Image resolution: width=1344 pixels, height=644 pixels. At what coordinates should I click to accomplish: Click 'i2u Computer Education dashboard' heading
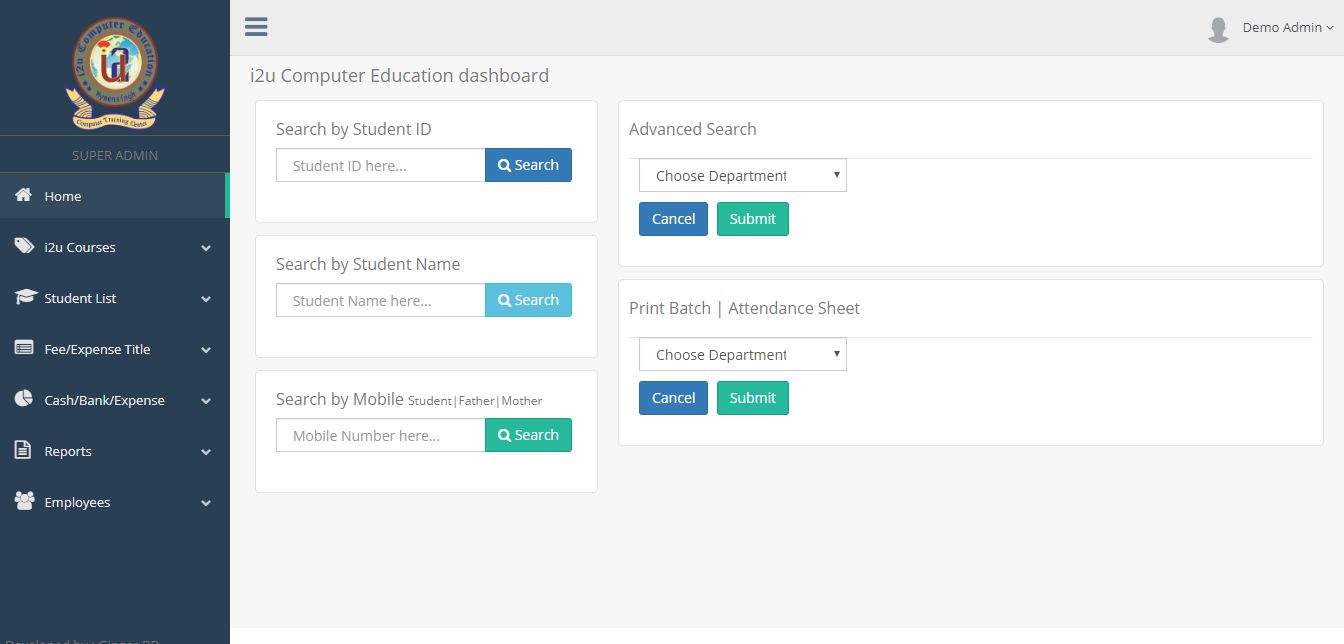[399, 75]
